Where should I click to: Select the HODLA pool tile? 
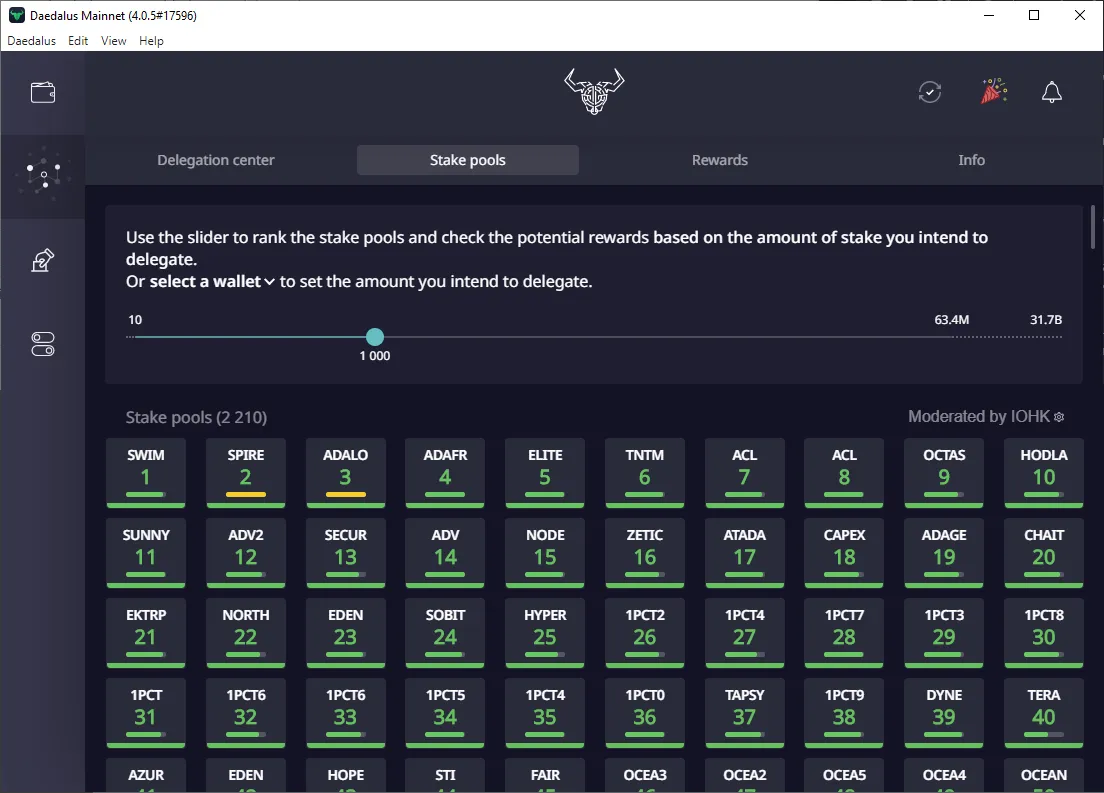click(x=1044, y=473)
